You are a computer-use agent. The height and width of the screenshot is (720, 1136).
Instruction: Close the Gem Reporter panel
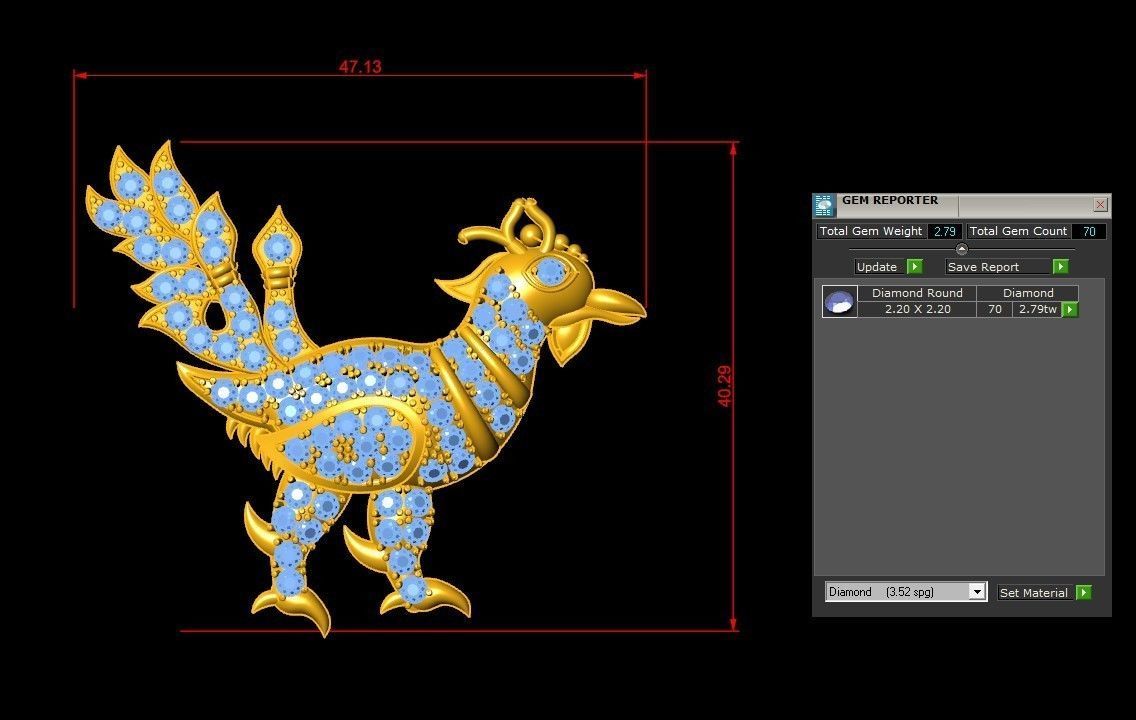tap(1100, 205)
